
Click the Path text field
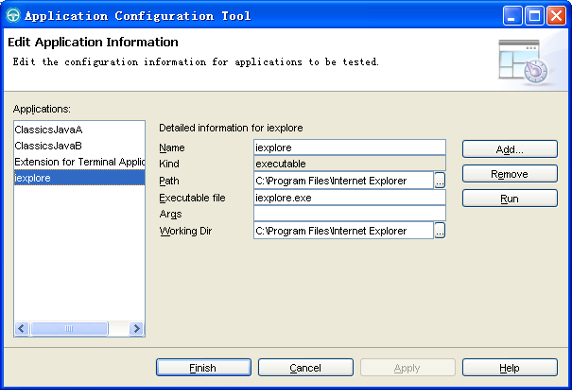pyautogui.click(x=343, y=181)
